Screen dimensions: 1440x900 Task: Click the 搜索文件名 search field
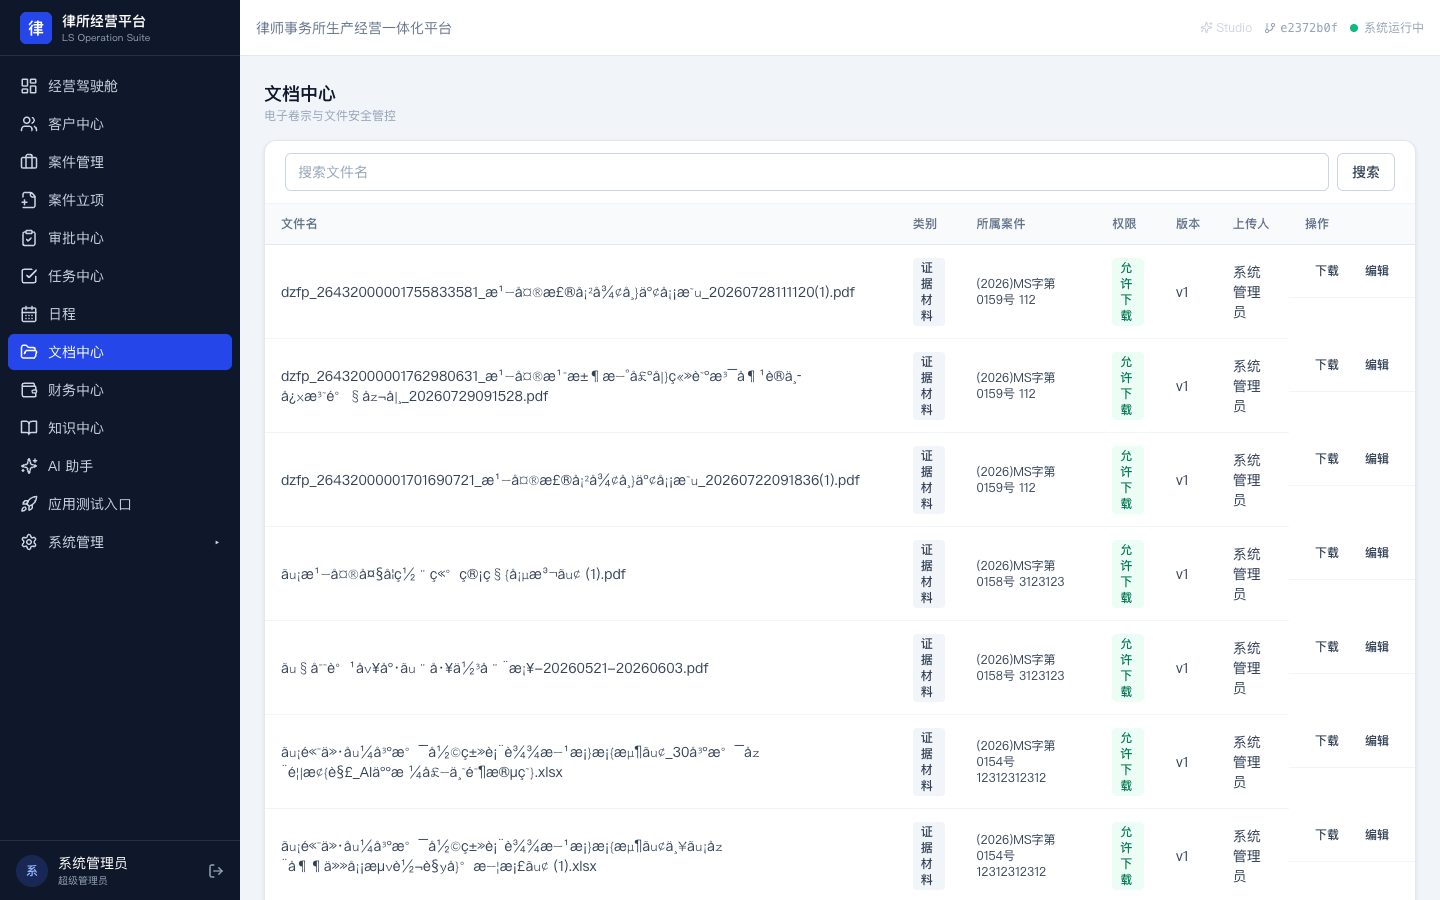pos(807,172)
